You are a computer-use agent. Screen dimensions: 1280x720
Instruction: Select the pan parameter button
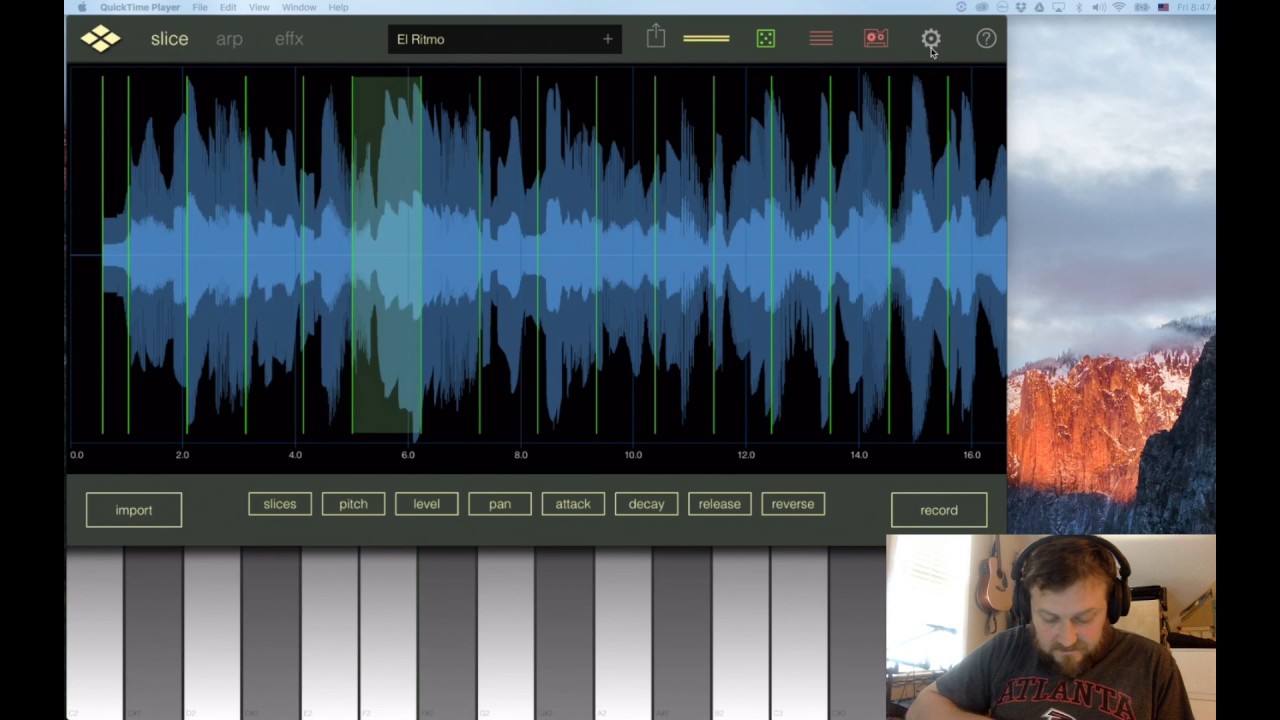coord(500,504)
